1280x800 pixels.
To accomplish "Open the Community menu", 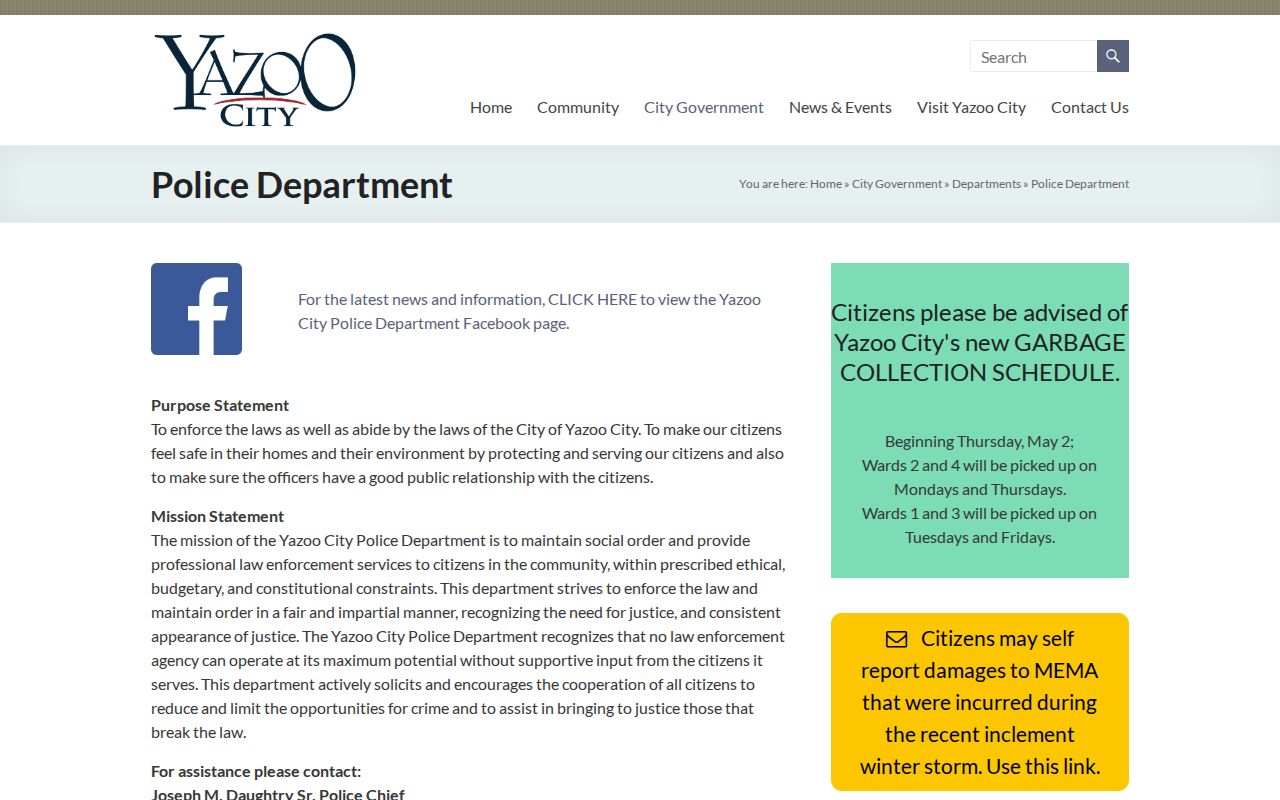I will pyautogui.click(x=578, y=107).
